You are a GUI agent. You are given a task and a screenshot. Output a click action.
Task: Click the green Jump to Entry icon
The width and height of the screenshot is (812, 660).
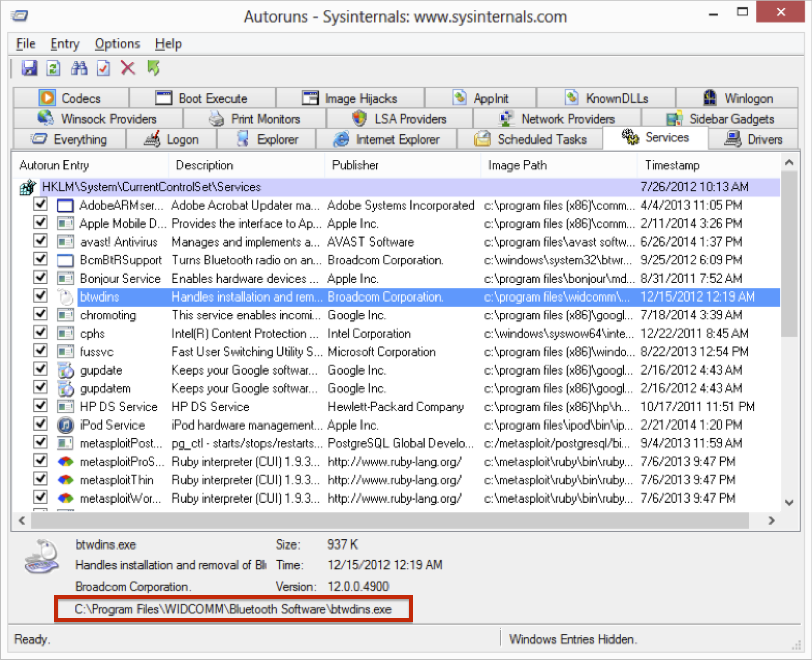click(x=153, y=68)
